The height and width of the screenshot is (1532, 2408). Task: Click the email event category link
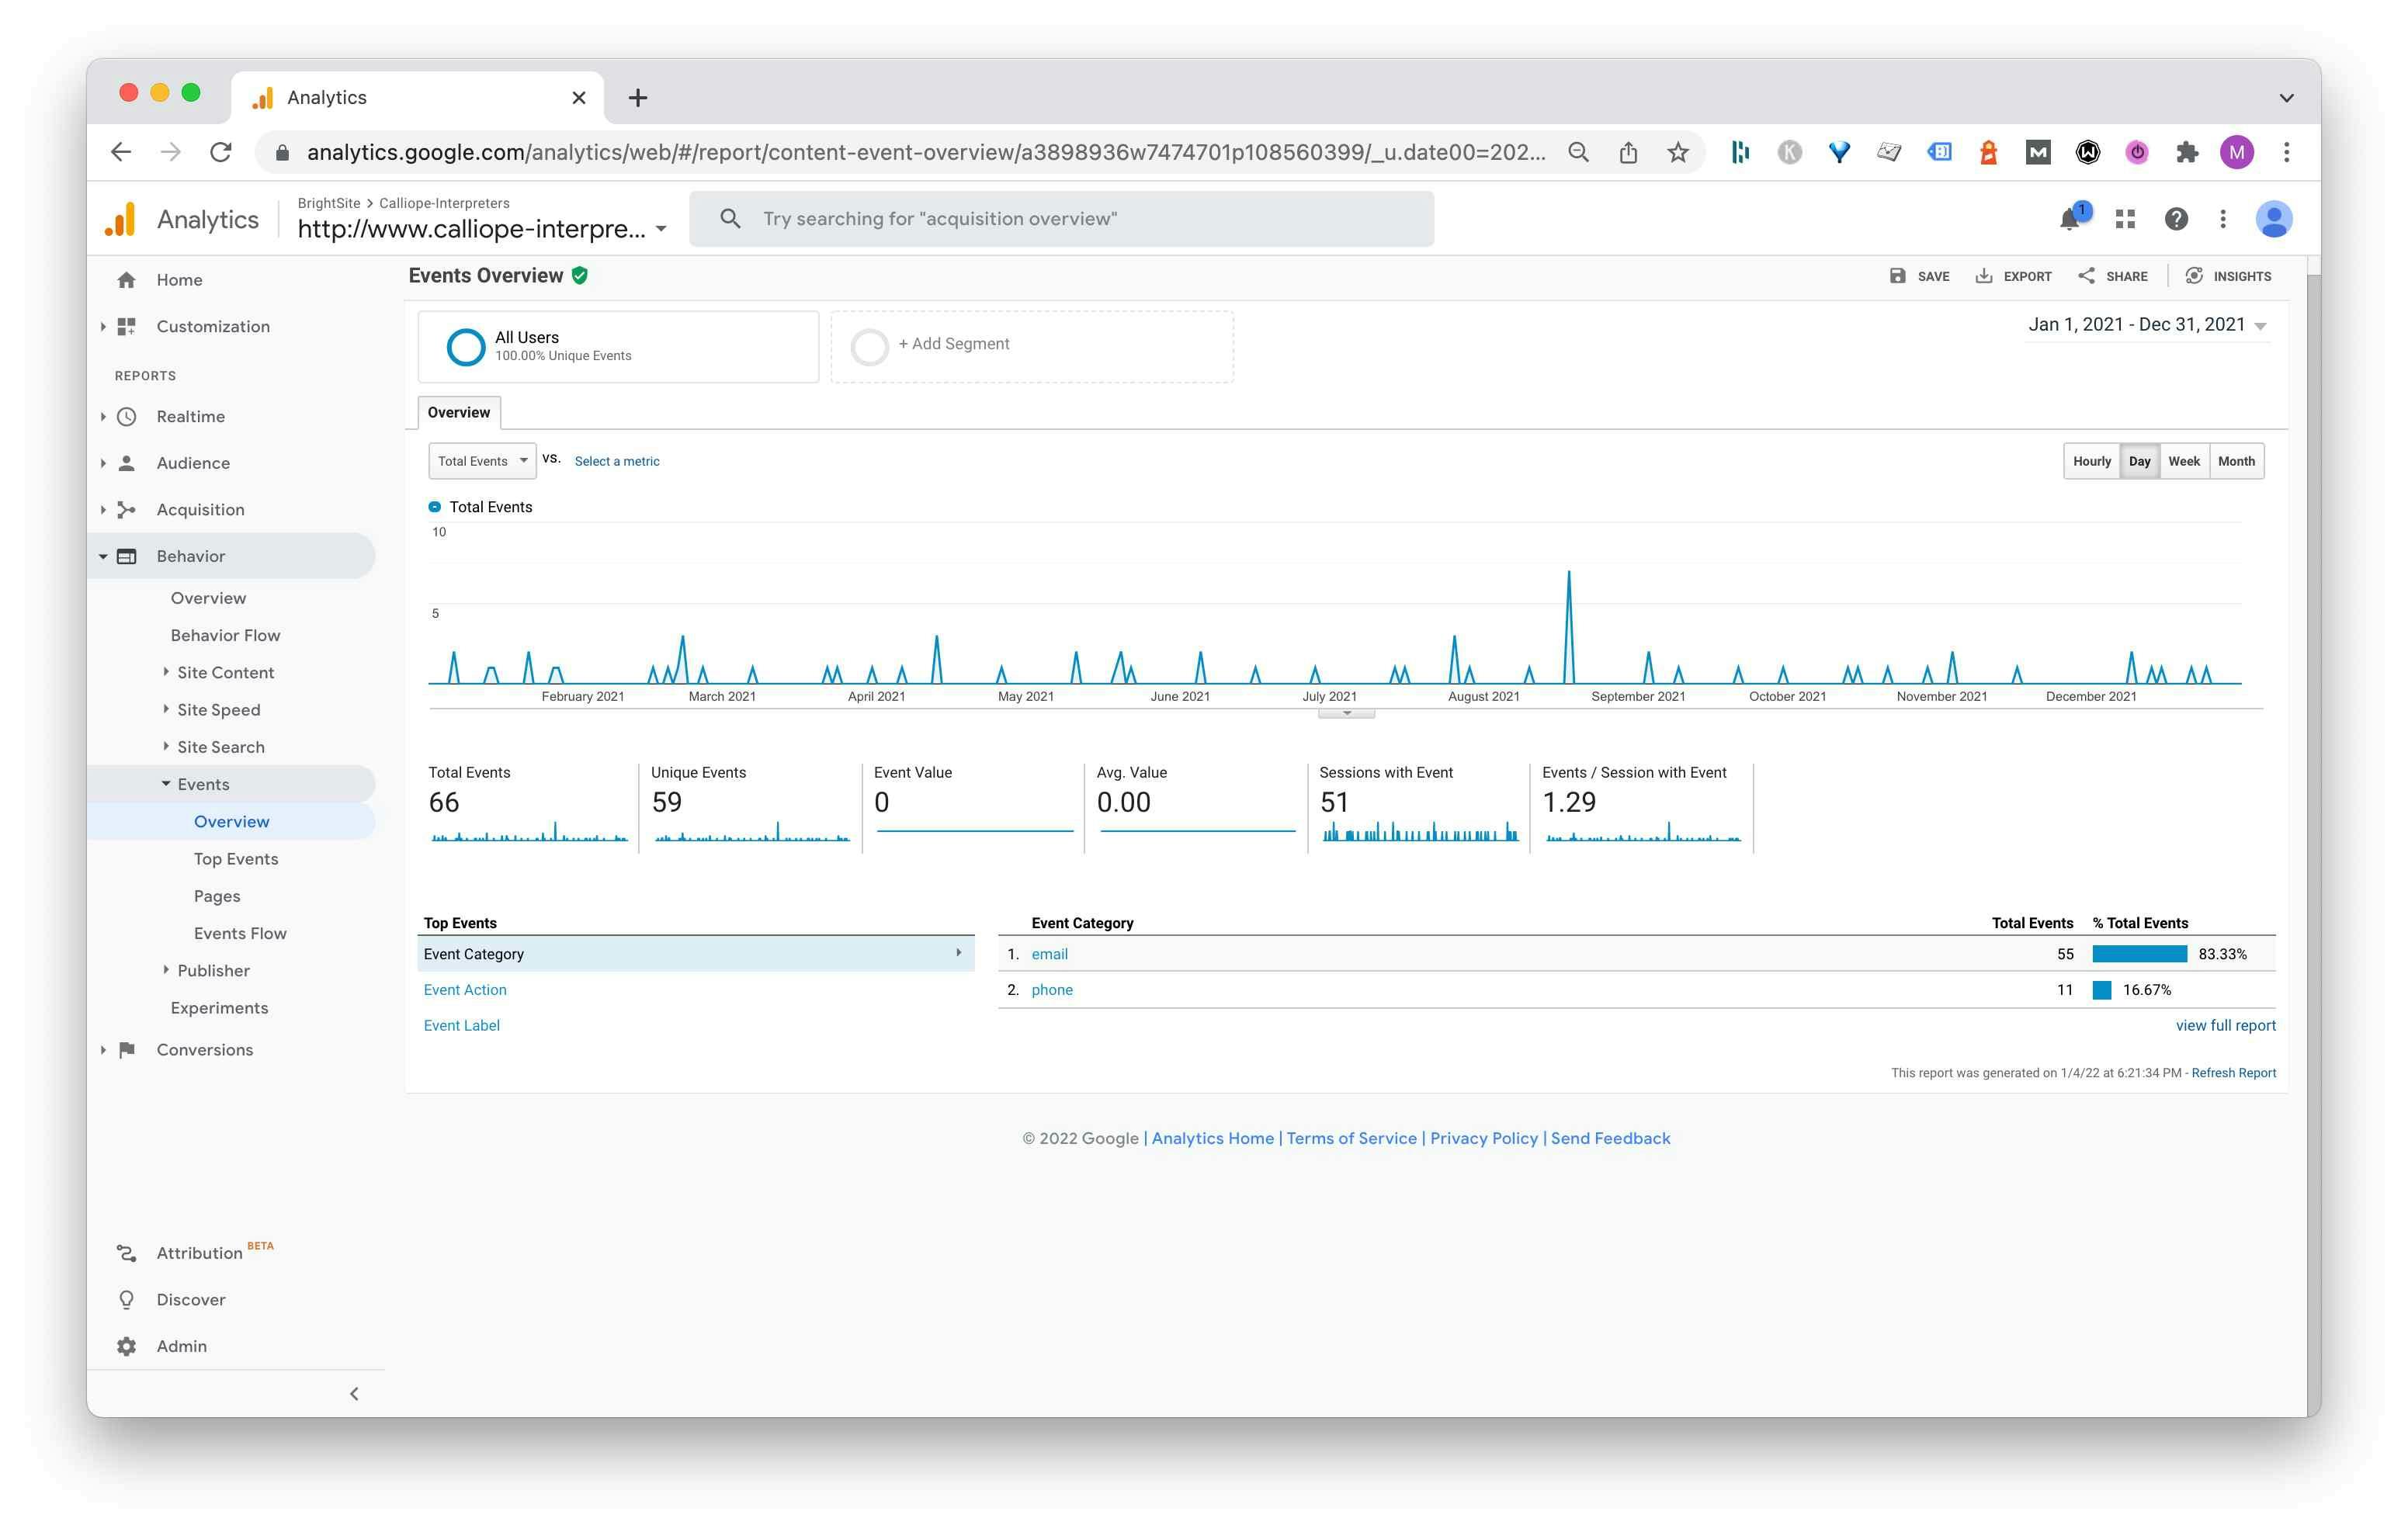point(1049,954)
